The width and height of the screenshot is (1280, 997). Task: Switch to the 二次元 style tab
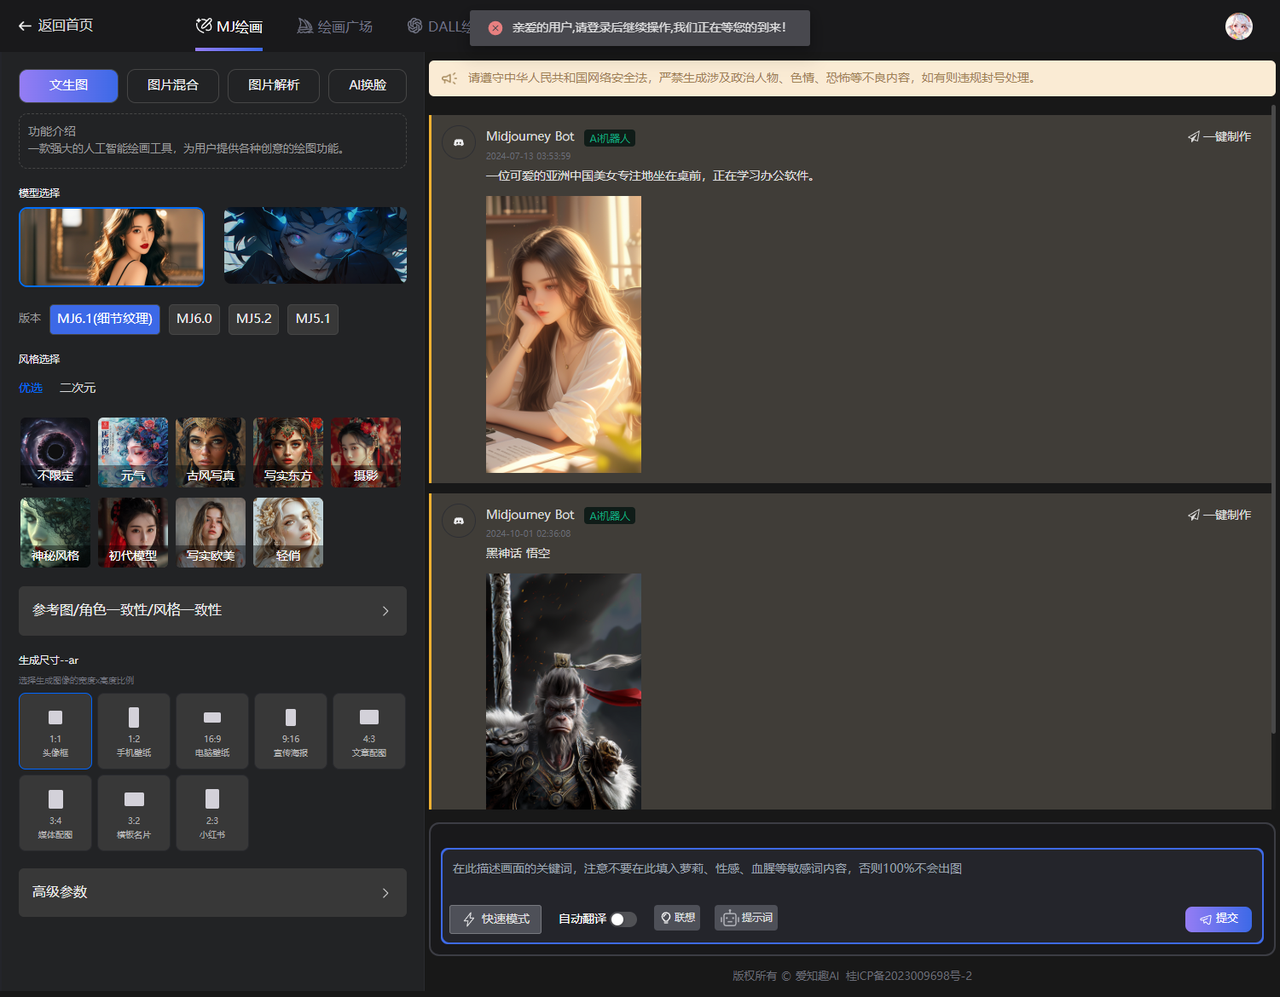(x=78, y=388)
